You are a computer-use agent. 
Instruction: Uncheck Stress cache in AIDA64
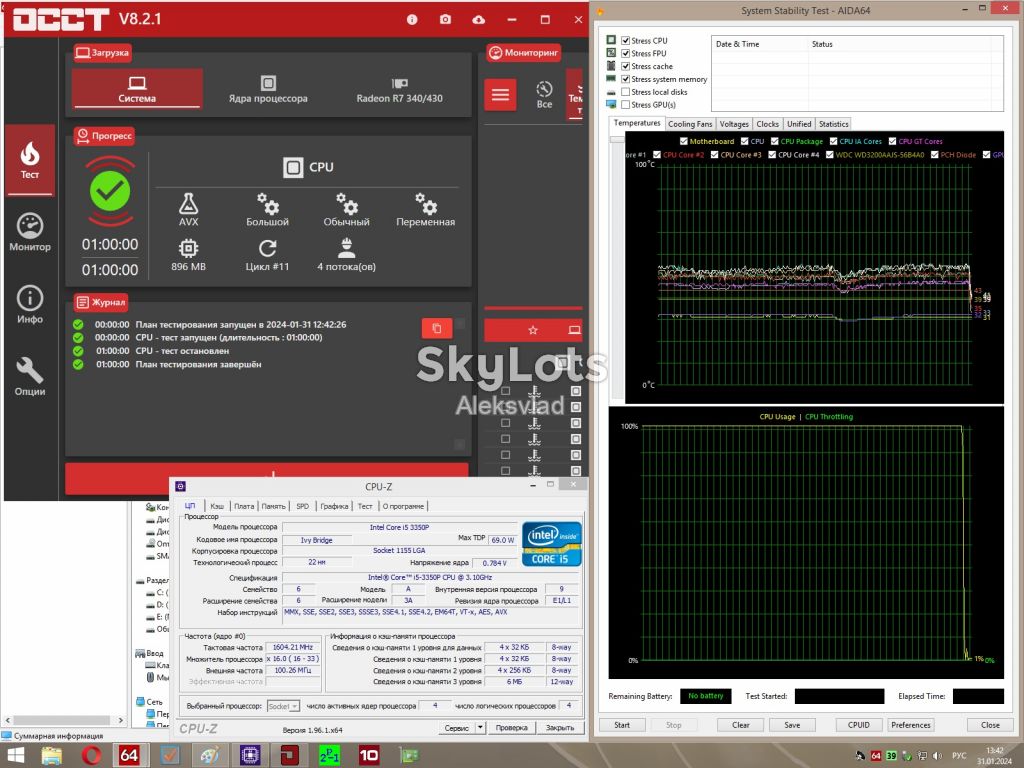[x=626, y=66]
